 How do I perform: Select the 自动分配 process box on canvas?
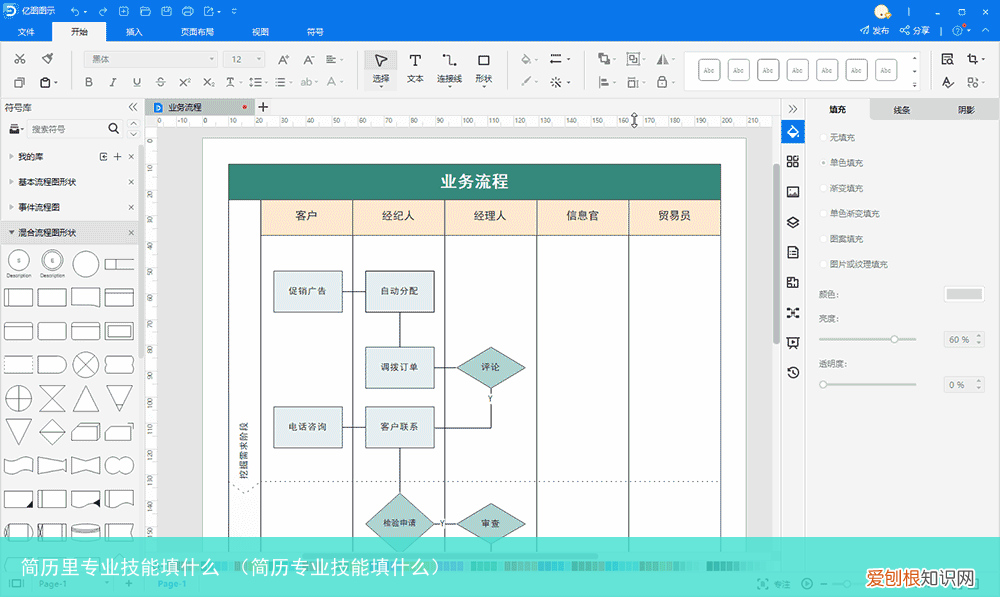400,291
